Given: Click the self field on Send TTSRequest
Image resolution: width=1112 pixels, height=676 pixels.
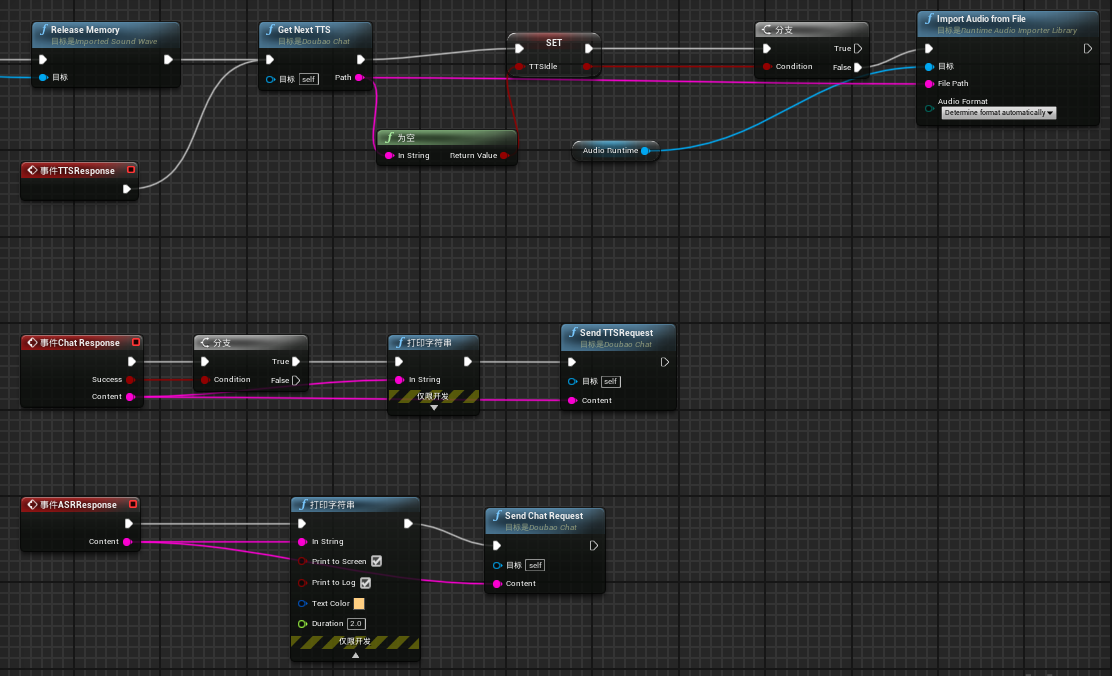Looking at the screenshot, I should tap(611, 382).
